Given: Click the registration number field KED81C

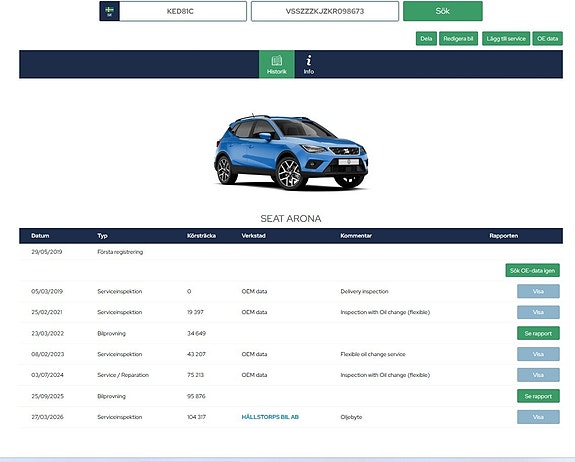Looking at the screenshot, I should pos(183,11).
